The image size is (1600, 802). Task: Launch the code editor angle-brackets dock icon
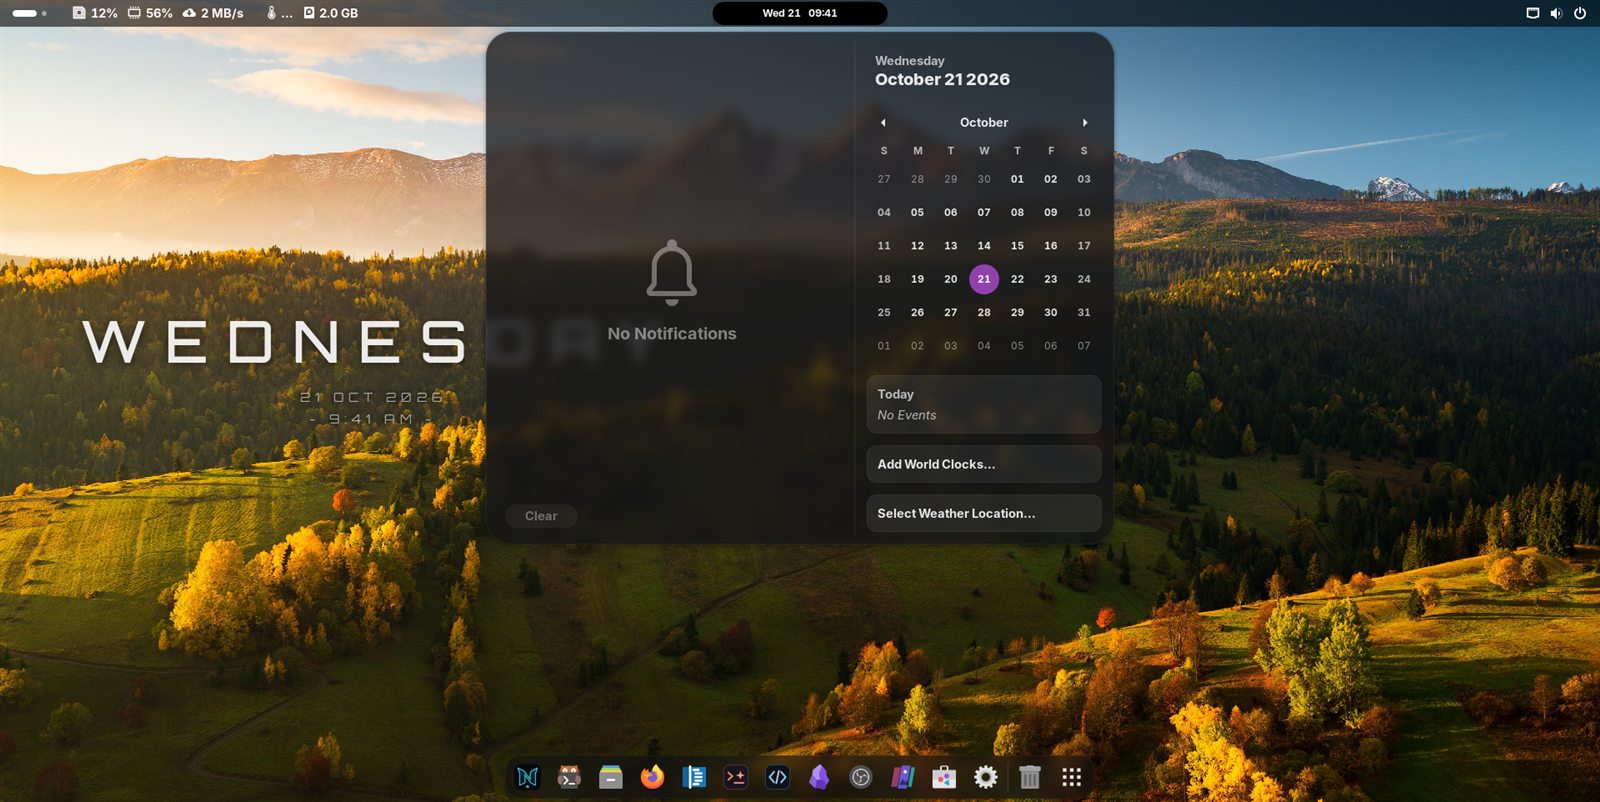pyautogui.click(x=777, y=777)
